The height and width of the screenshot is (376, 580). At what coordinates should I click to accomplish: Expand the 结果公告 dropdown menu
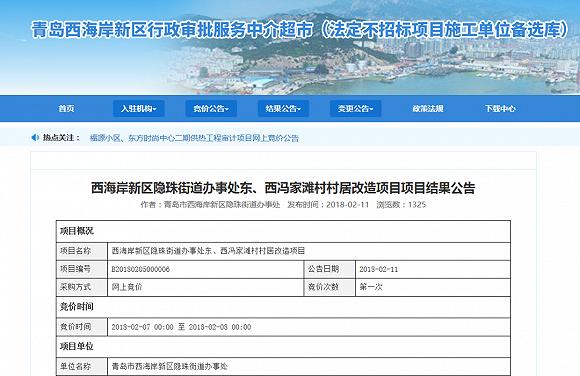(x=283, y=108)
